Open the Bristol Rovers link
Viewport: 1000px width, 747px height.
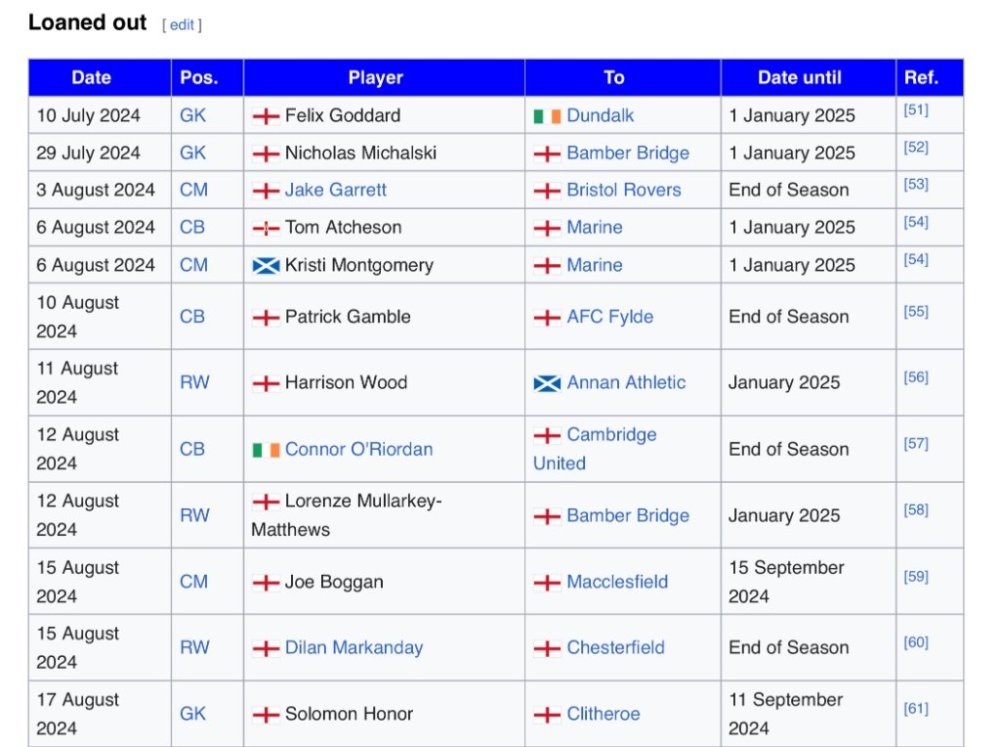click(623, 190)
